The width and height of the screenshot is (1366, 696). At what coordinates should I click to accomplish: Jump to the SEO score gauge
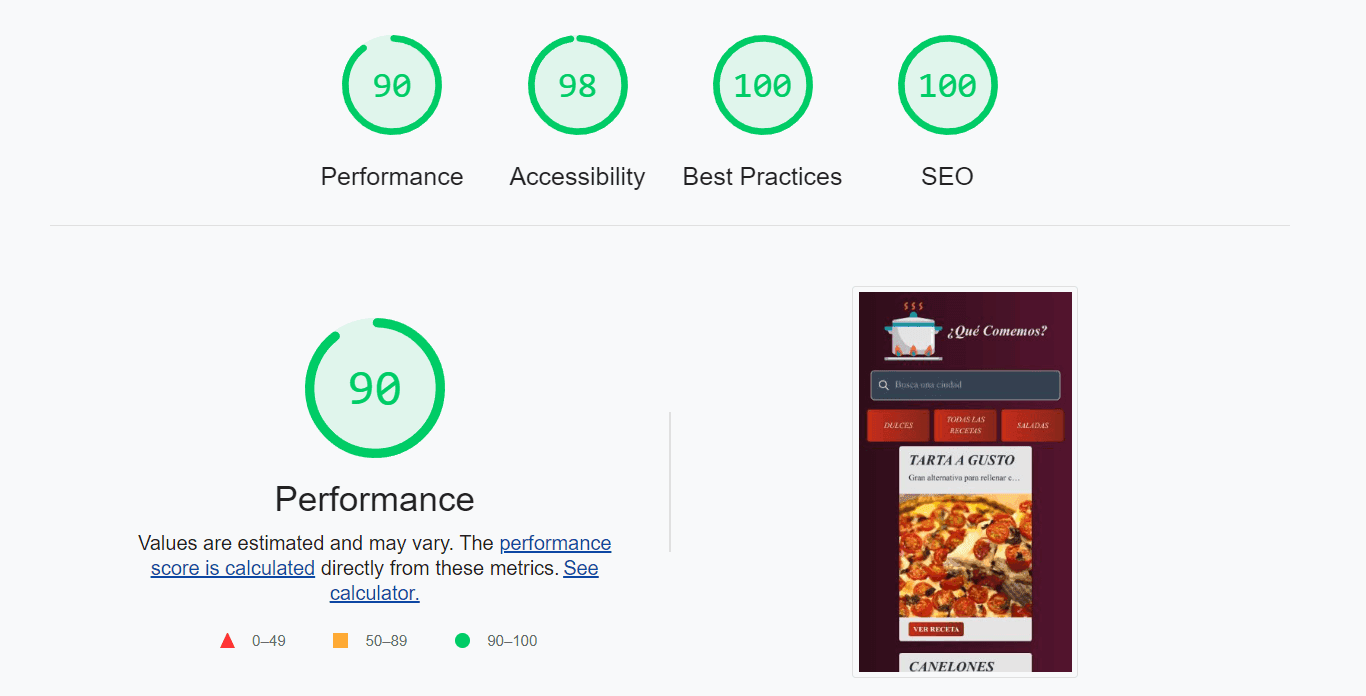pyautogui.click(x=947, y=86)
